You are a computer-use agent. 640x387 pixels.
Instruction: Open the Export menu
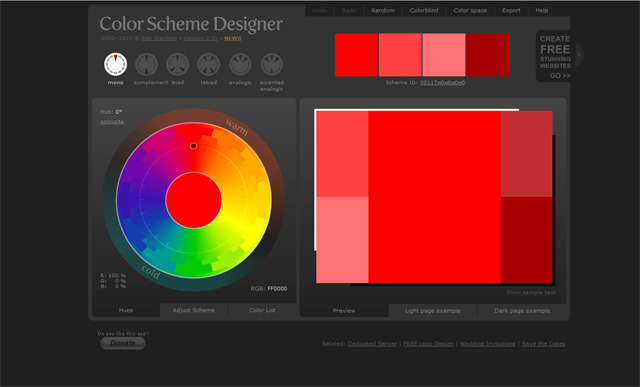(x=511, y=11)
